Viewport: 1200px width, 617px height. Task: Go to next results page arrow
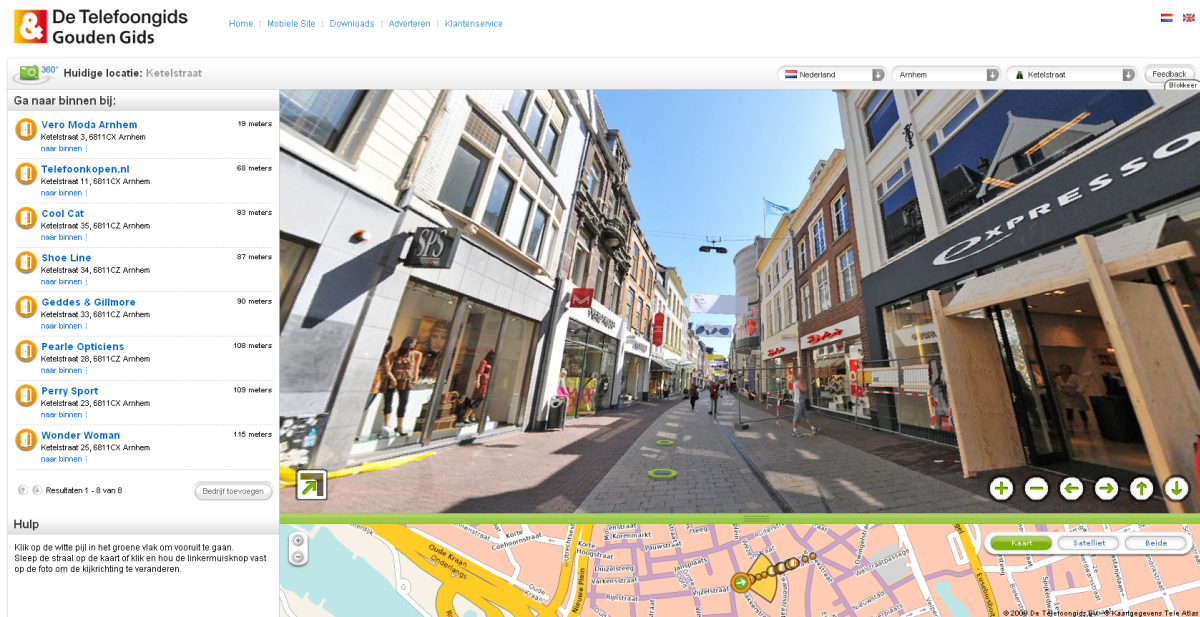(37, 490)
